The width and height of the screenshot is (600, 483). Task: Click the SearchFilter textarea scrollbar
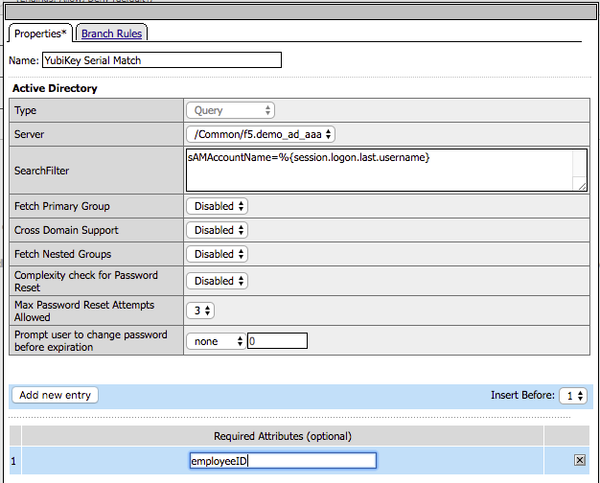(580, 164)
